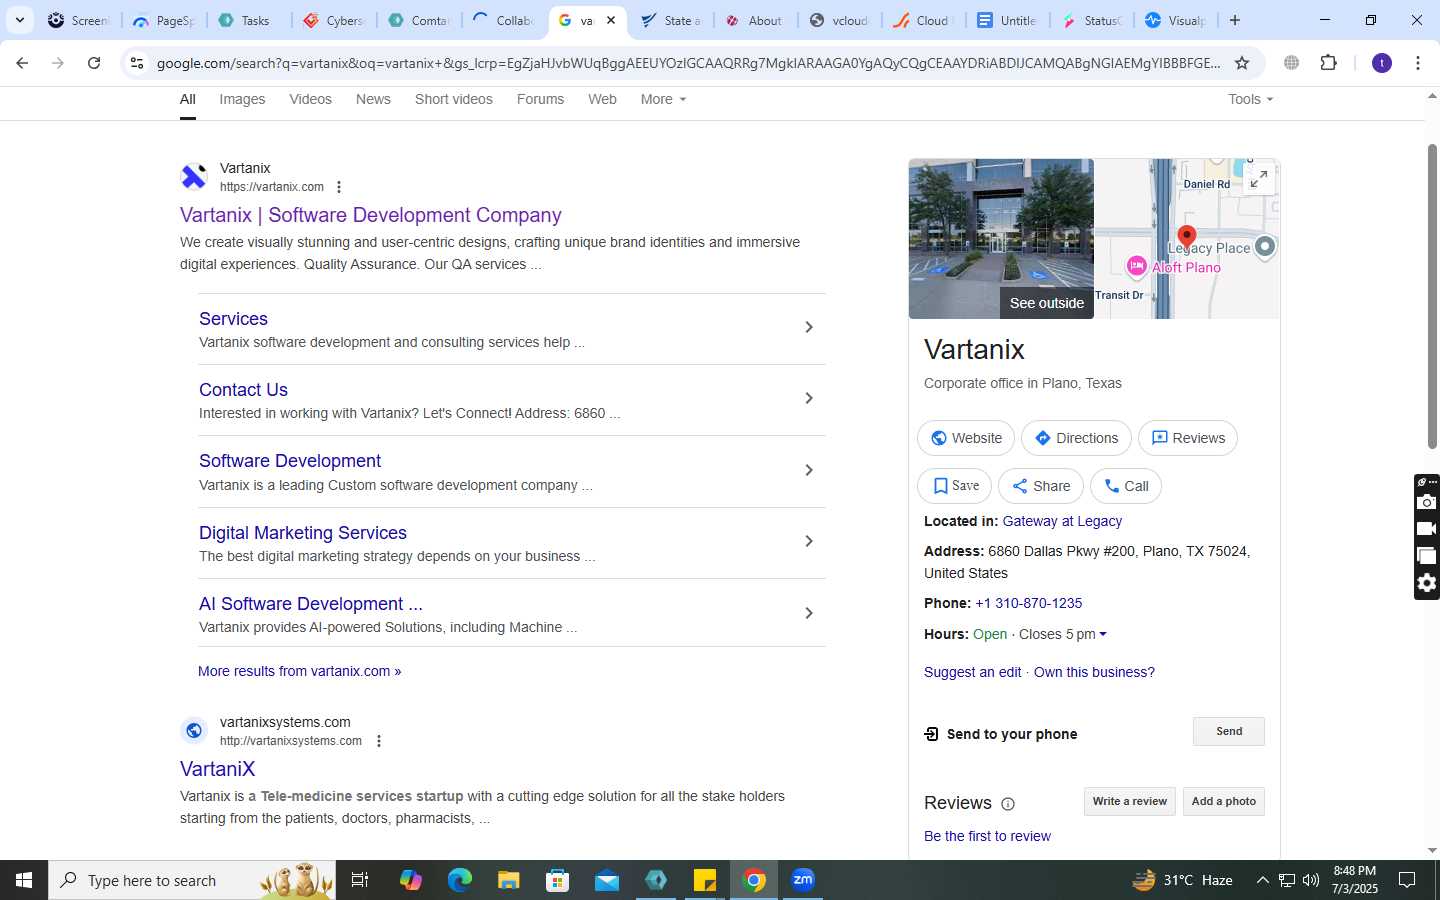Switch to the Tasks browser tab
Viewport: 1440px width, 900px height.
[x=247, y=20]
